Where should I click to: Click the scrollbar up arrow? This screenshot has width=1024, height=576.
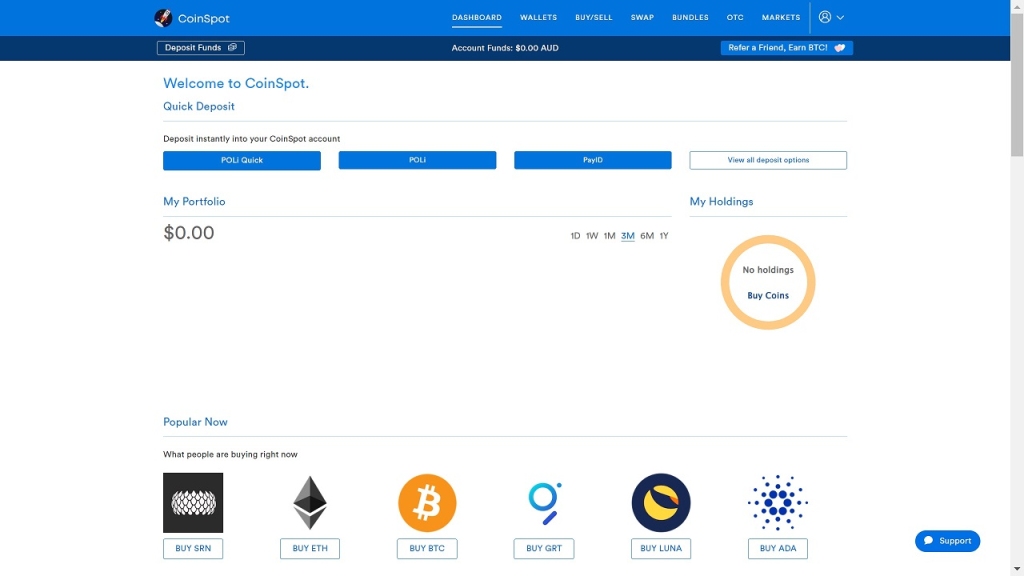coord(1017,6)
